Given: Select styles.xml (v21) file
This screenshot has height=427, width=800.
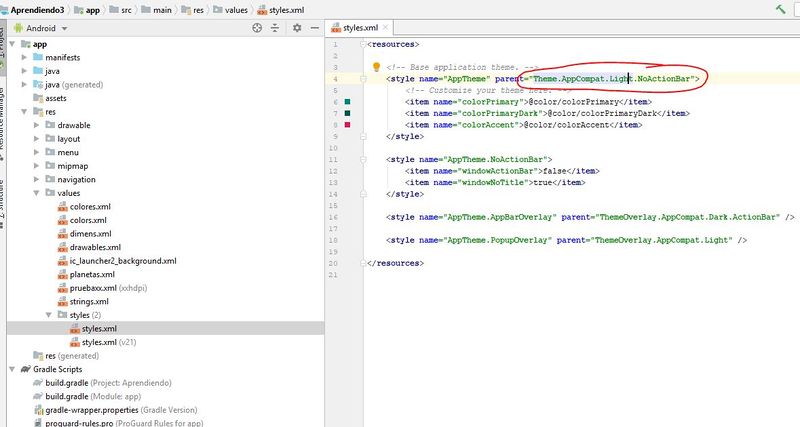Looking at the screenshot, I should click(103, 342).
